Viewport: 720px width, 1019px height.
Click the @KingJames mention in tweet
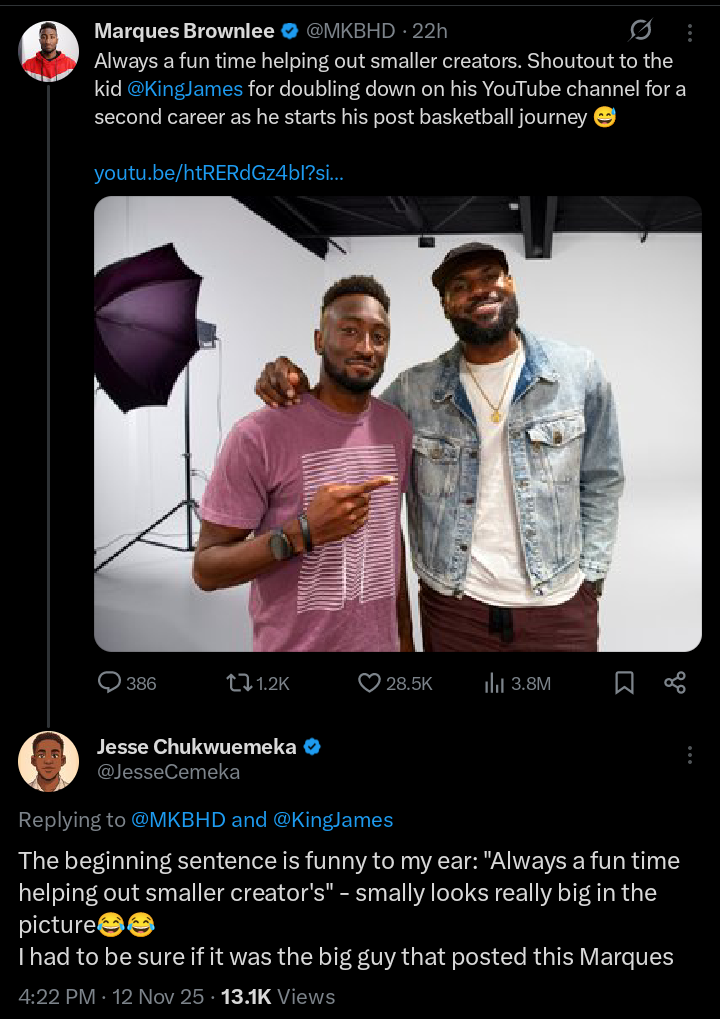point(185,89)
